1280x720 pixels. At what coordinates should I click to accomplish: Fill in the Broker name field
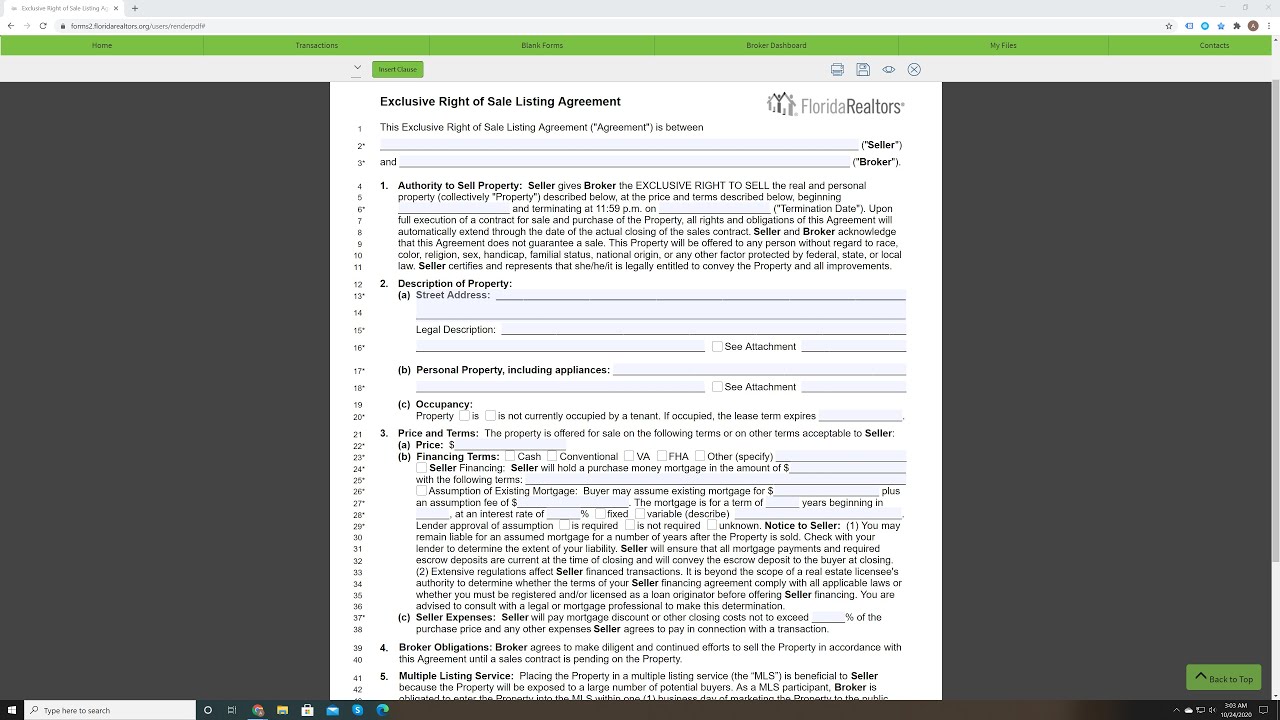625,161
